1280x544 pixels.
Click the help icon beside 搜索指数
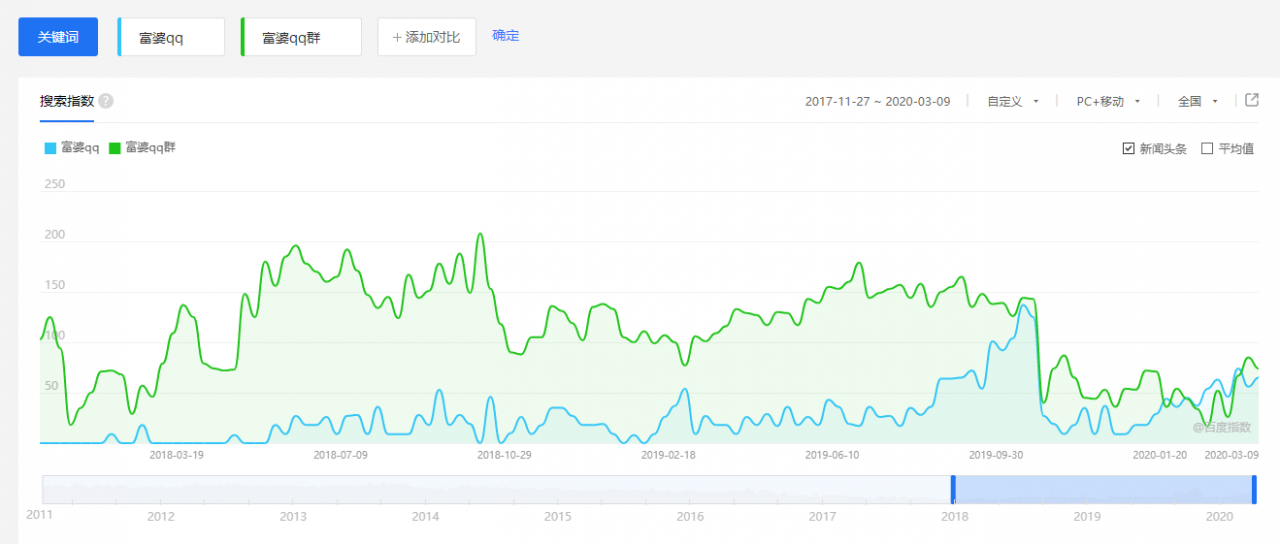(x=106, y=101)
